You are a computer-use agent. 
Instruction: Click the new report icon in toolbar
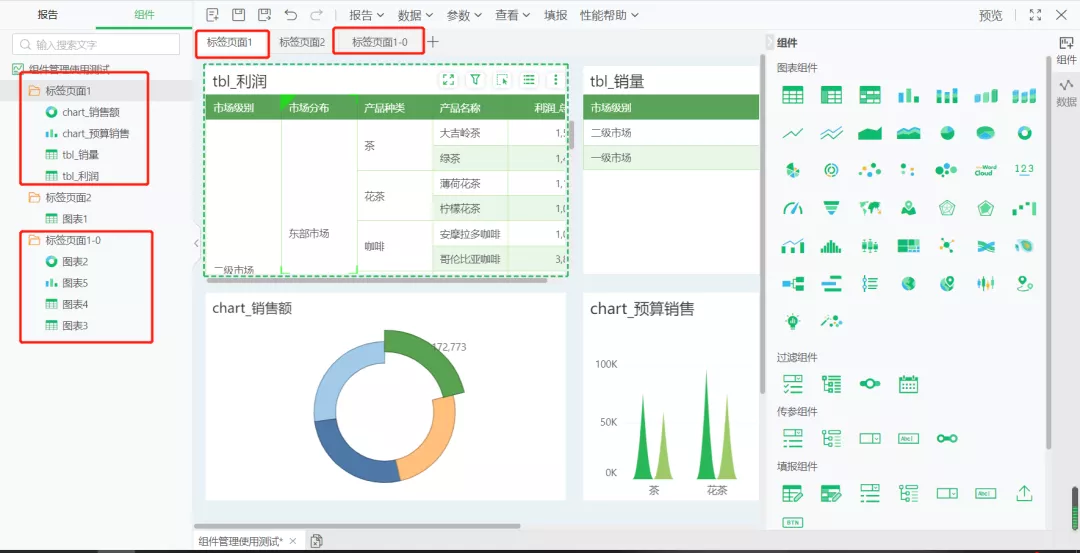coord(213,14)
